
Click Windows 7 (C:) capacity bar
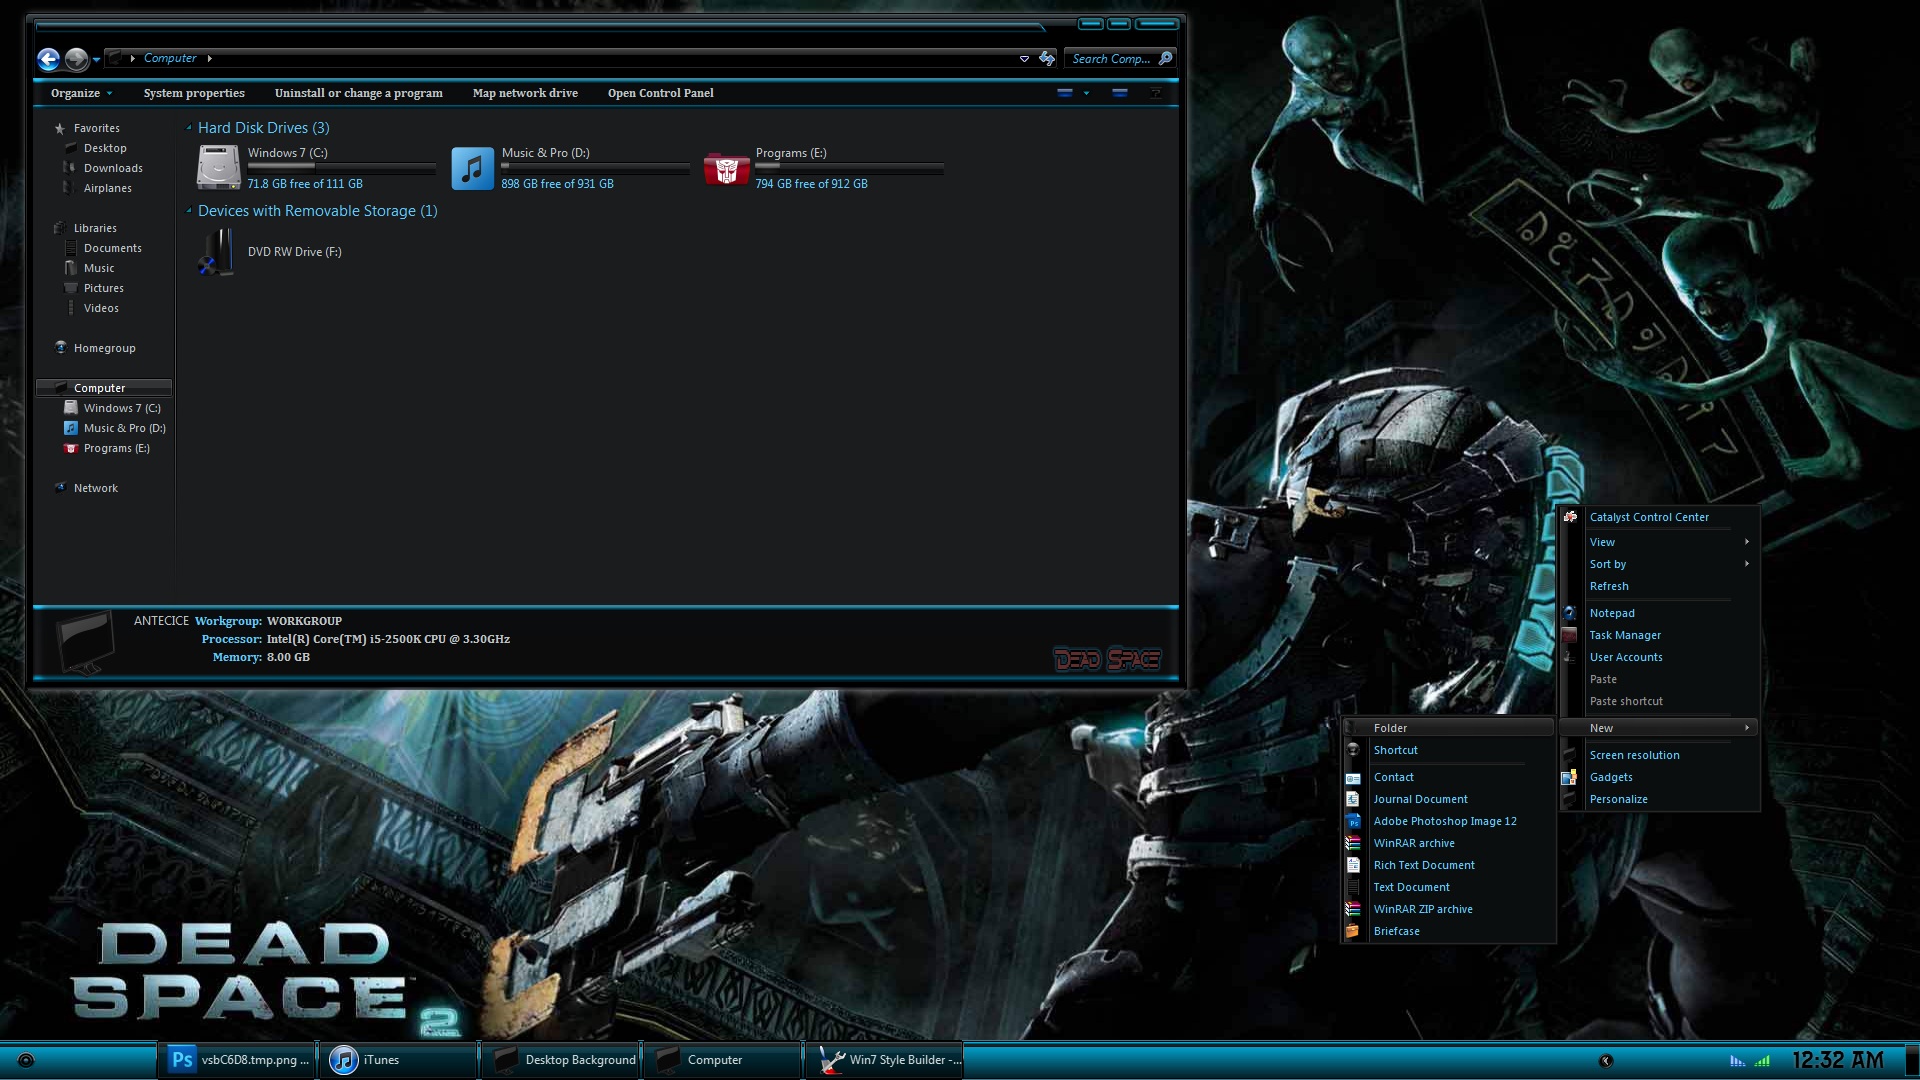point(341,168)
